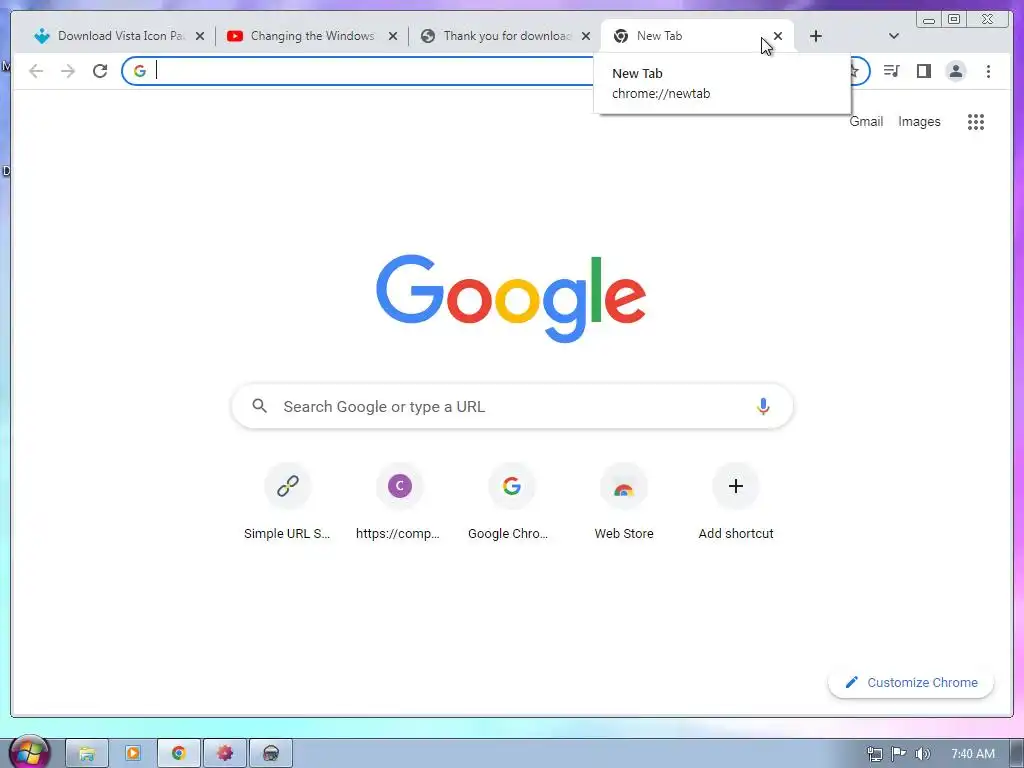Viewport: 1024px width, 768px height.
Task: Open the Google Chro... shortcut
Action: point(511,502)
